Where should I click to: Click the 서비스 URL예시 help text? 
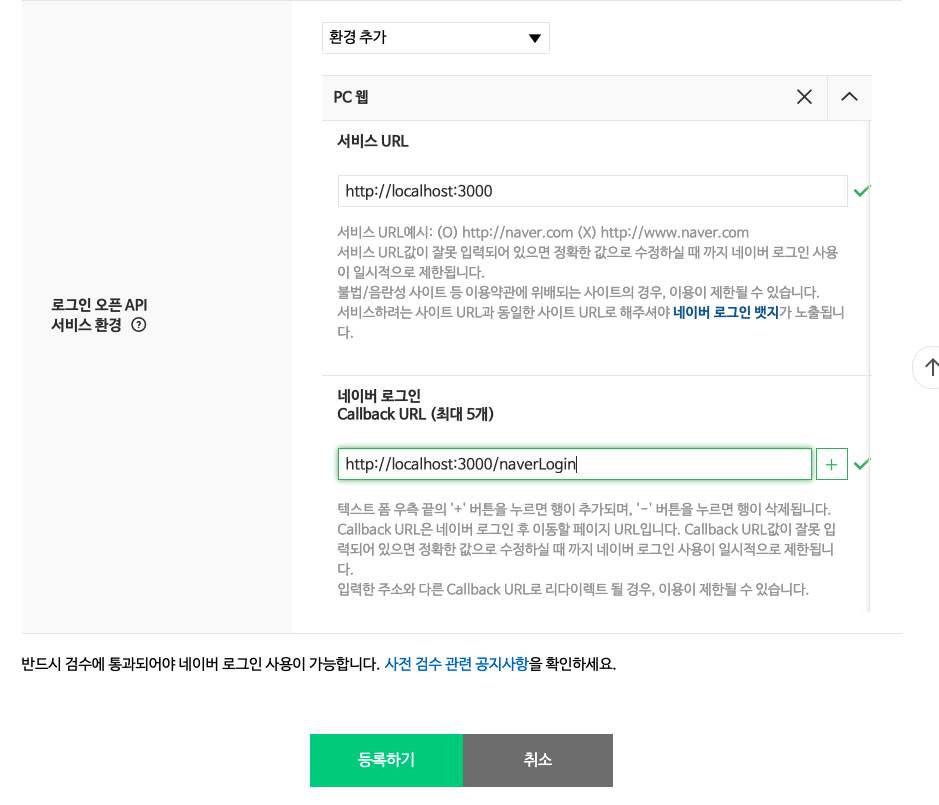[543, 232]
